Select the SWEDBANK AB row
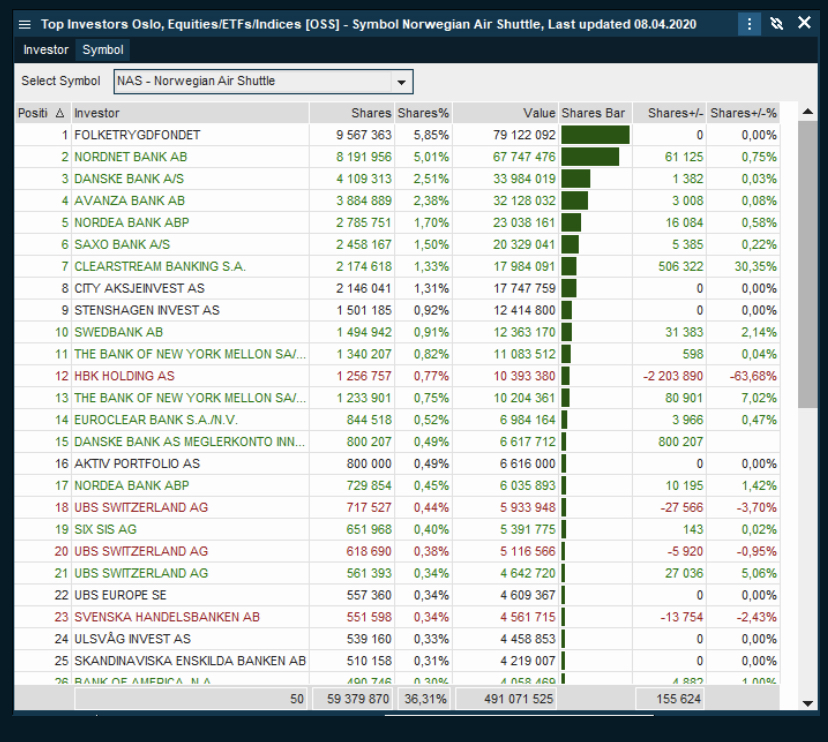Viewport: 828px width, 742px height. 397,332
